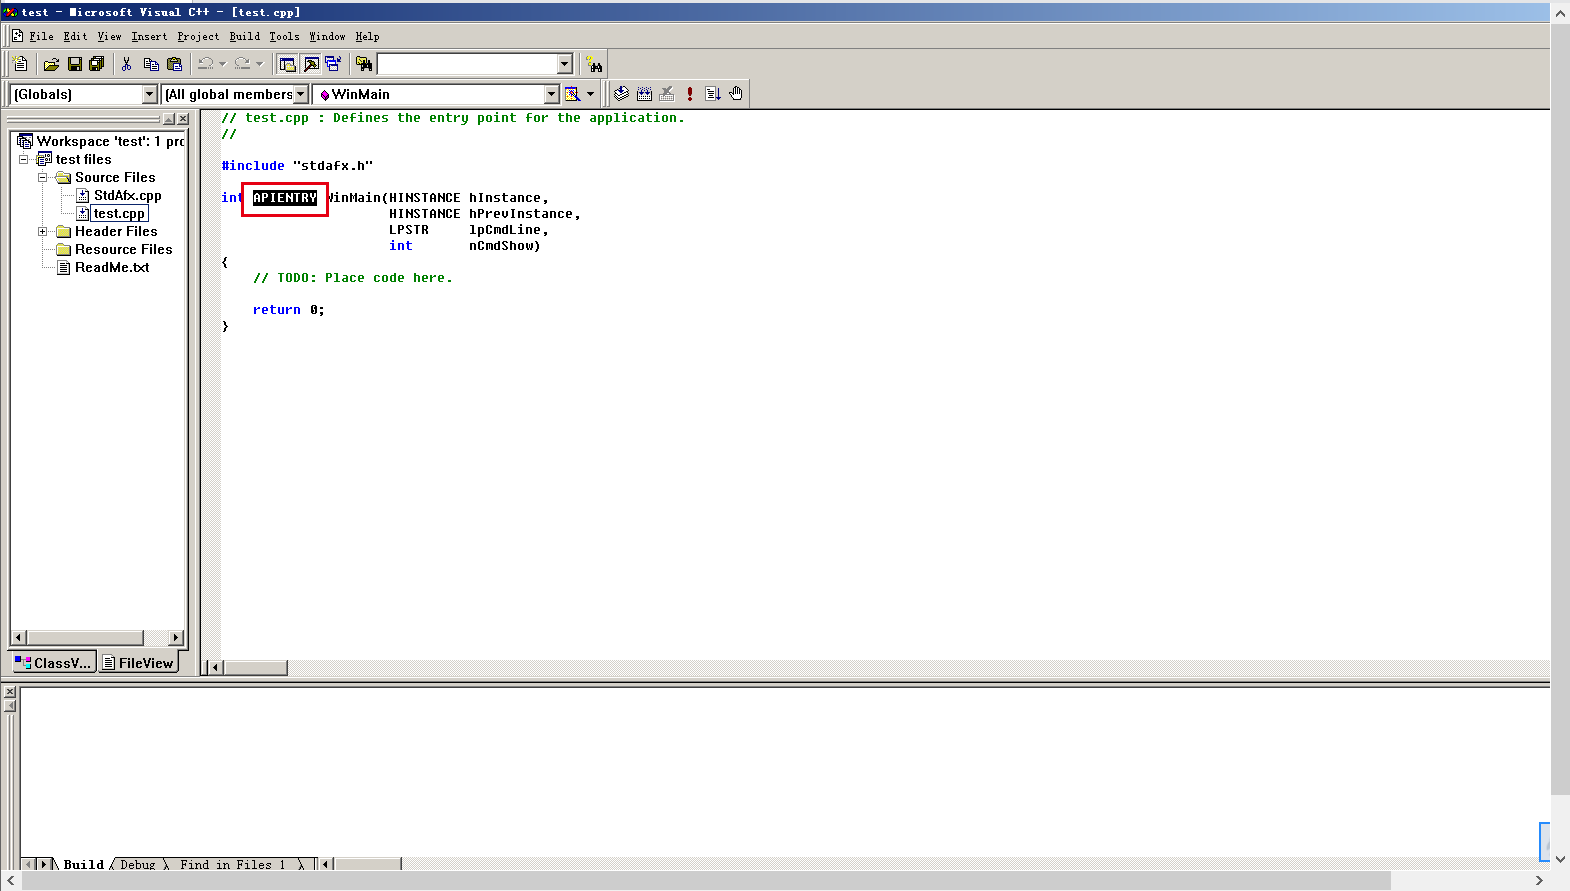
Task: Expand the Header Files folder
Action: coord(43,231)
